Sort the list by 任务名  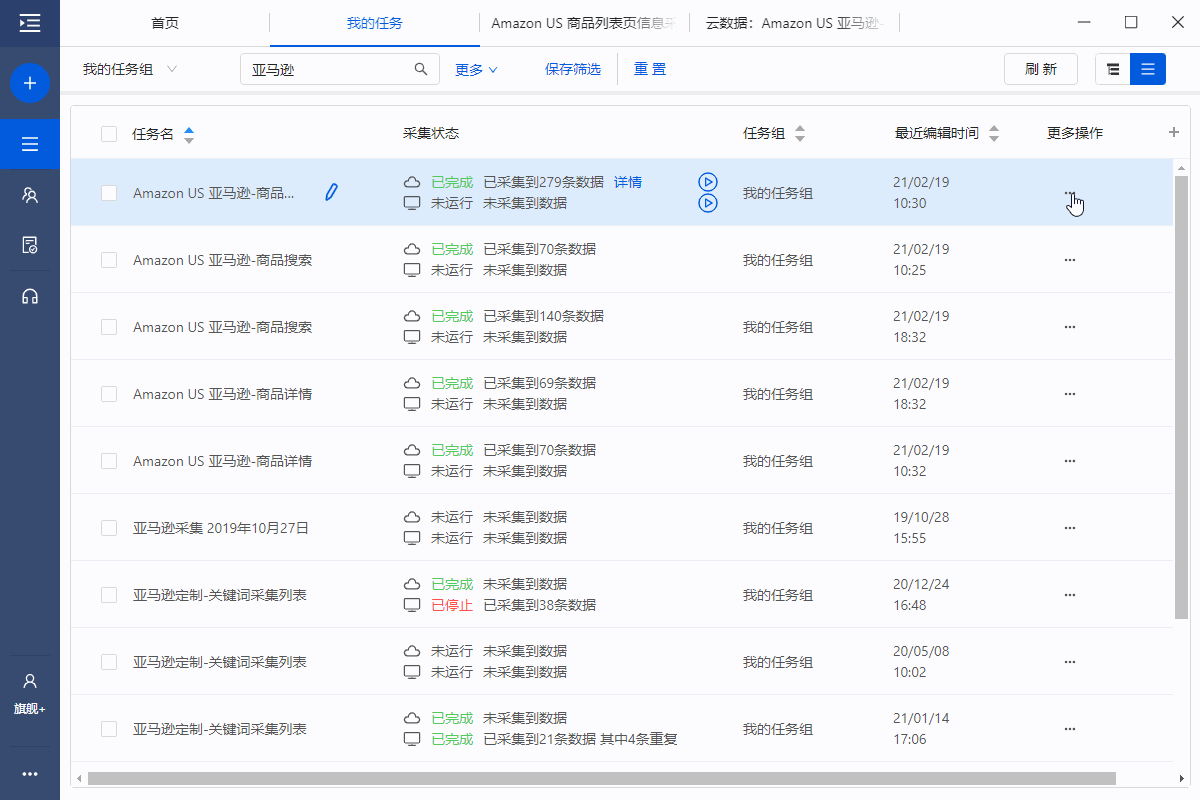(x=189, y=134)
